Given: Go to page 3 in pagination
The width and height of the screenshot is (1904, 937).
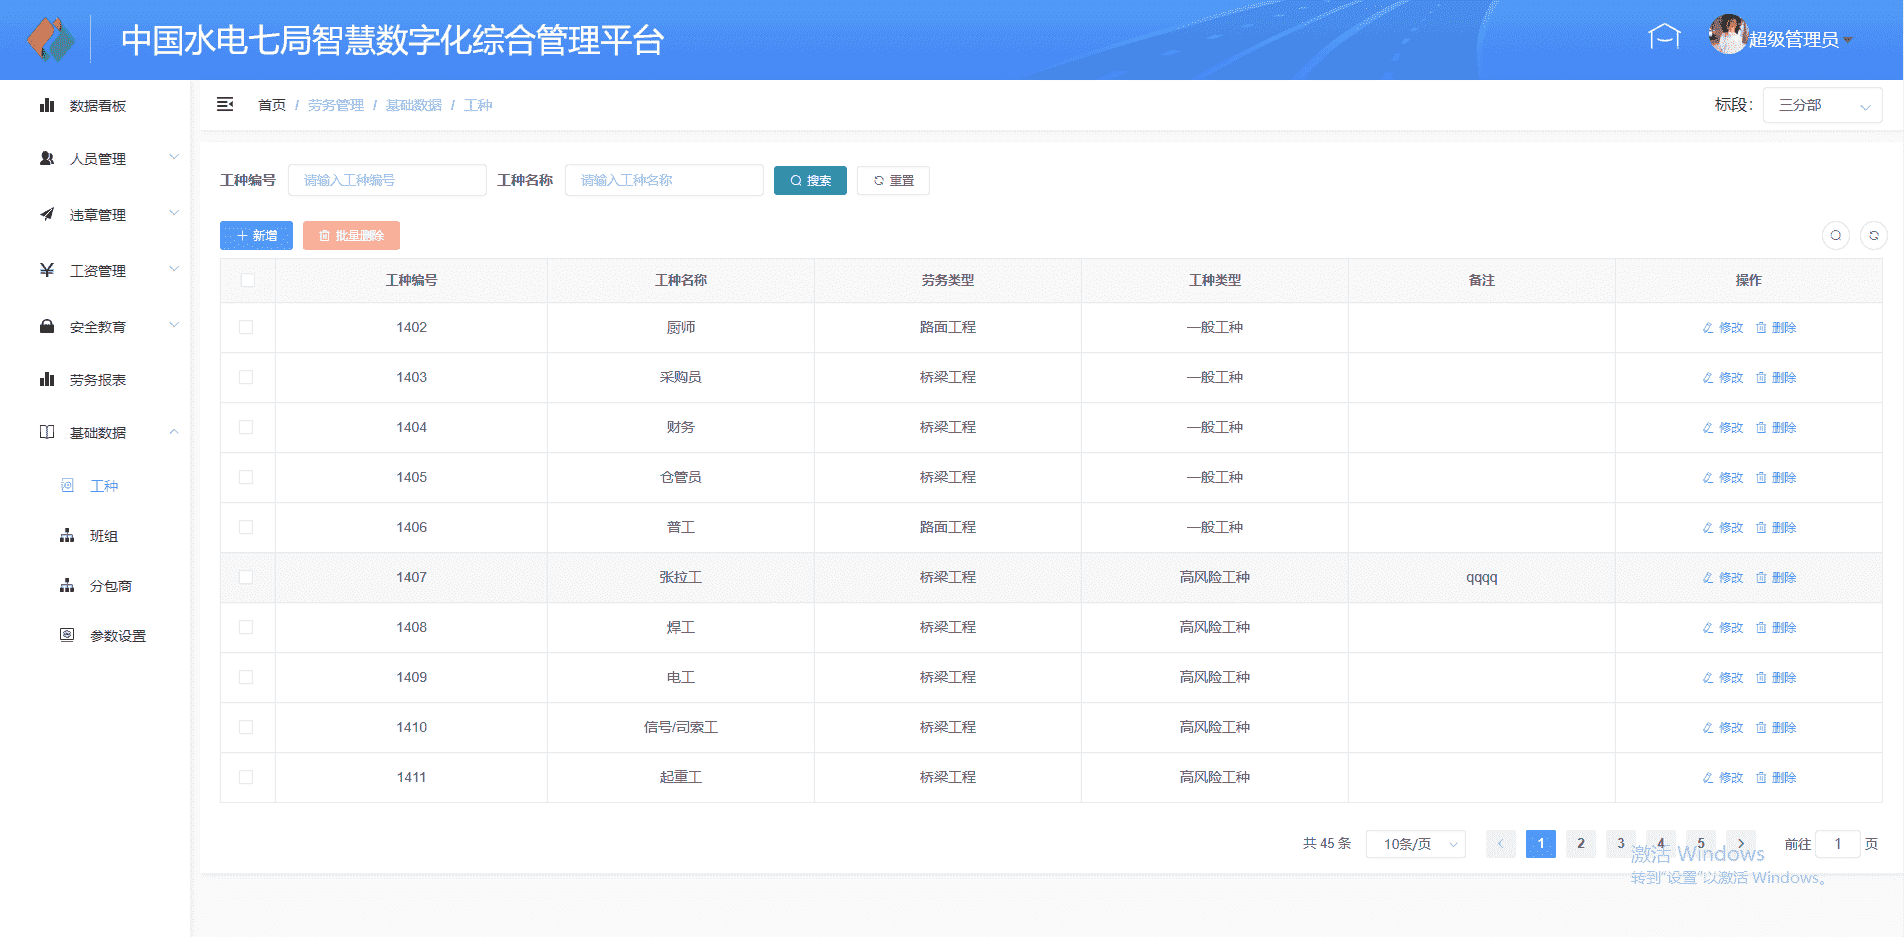Looking at the screenshot, I should [1620, 844].
